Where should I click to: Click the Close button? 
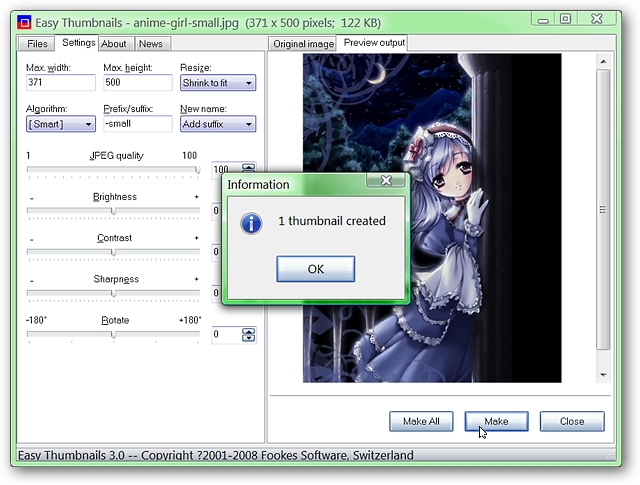pyautogui.click(x=572, y=421)
